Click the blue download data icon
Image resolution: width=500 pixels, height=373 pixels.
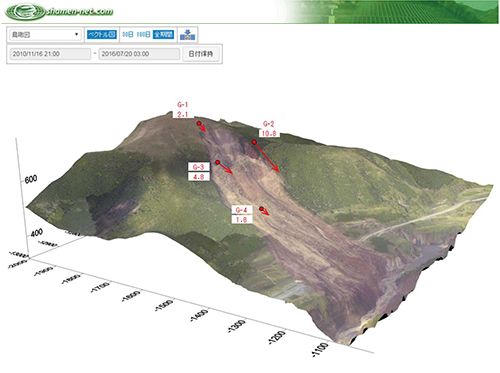click(x=187, y=35)
